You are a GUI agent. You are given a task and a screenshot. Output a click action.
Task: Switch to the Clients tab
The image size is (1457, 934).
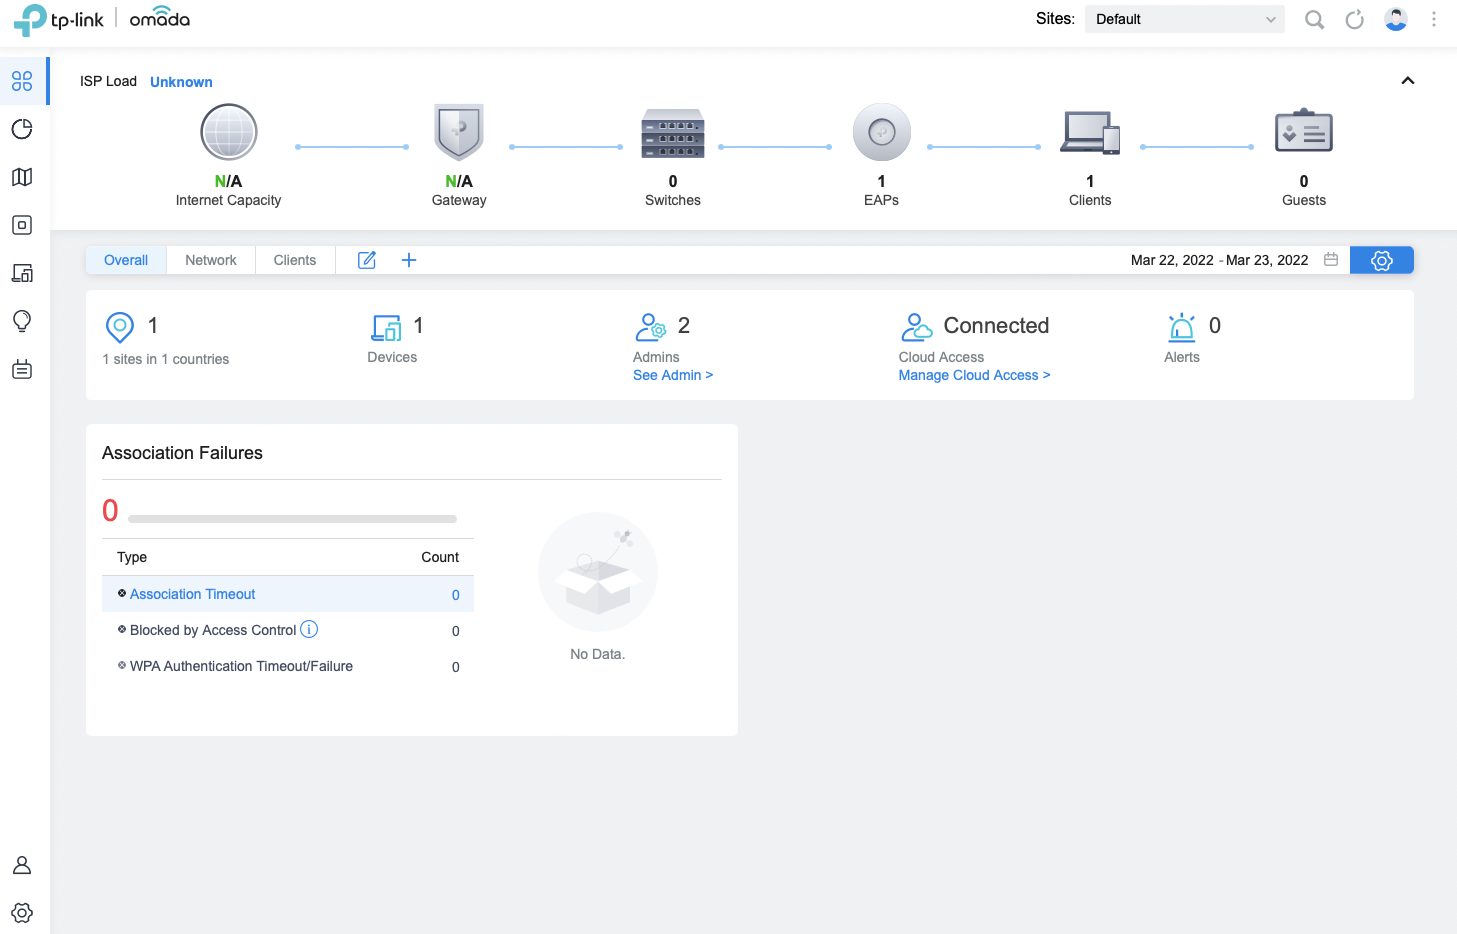(295, 260)
